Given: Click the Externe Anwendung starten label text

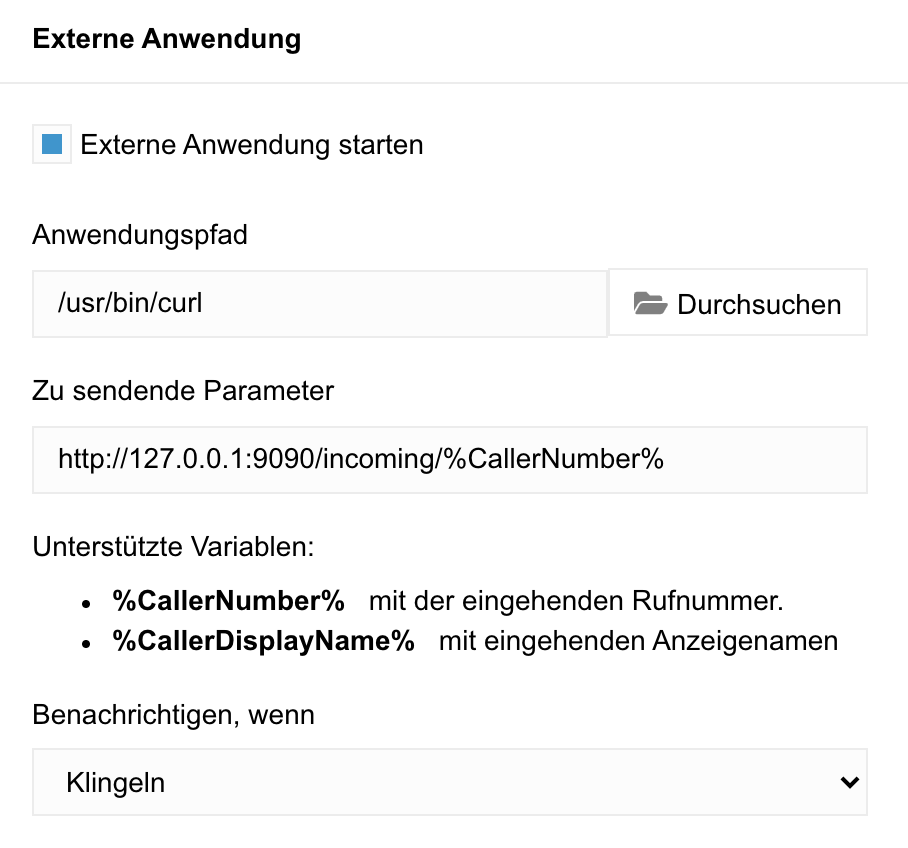Looking at the screenshot, I should point(252,145).
